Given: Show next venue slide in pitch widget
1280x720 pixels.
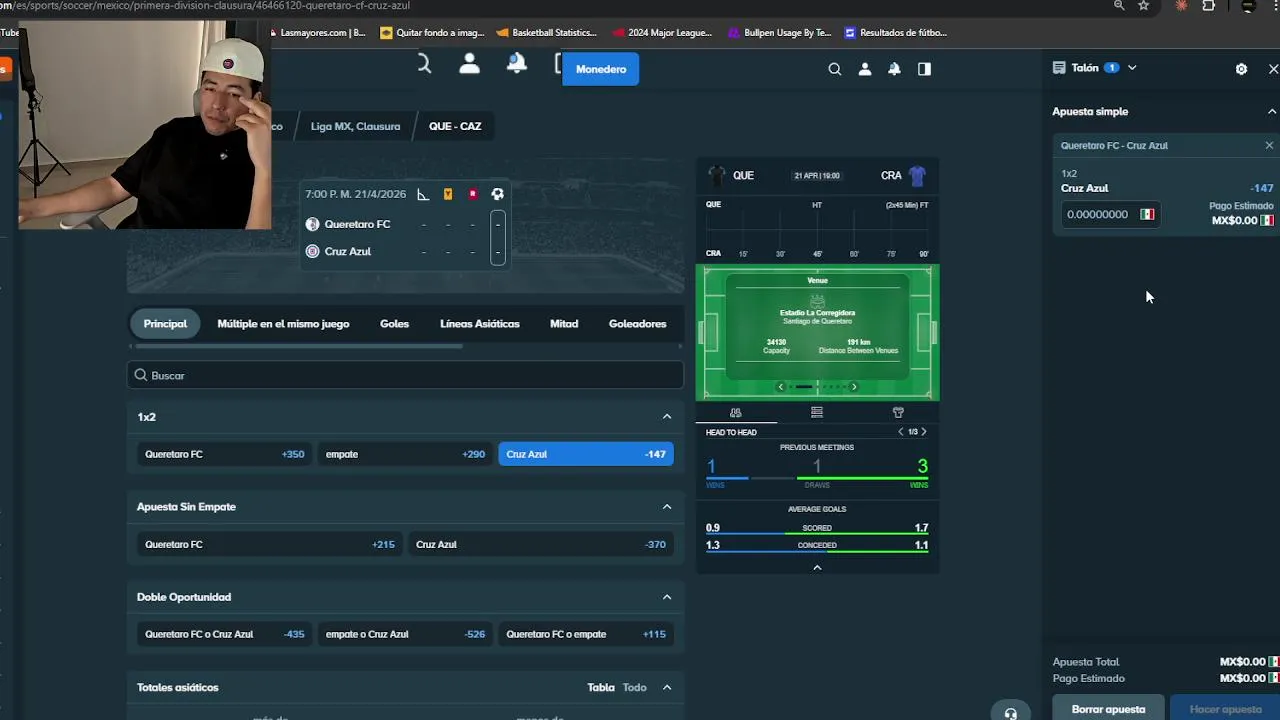Looking at the screenshot, I should [853, 387].
